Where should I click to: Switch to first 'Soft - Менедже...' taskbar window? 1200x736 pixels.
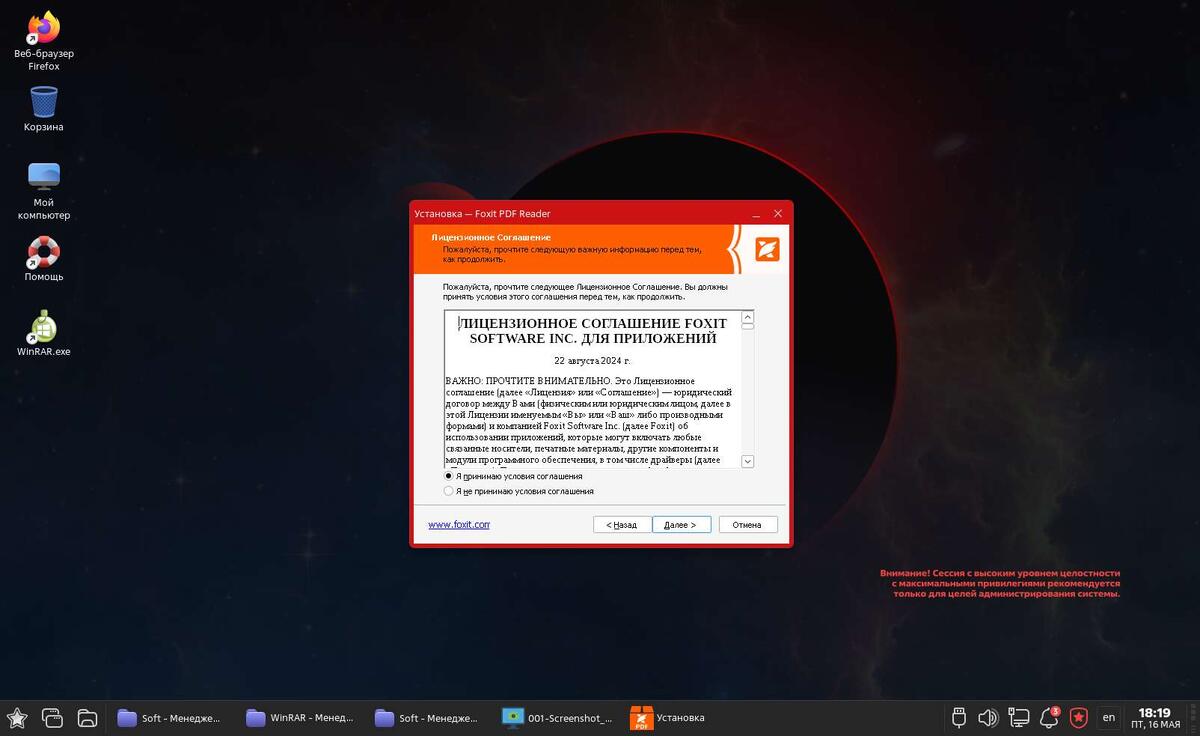pyautogui.click(x=171, y=718)
